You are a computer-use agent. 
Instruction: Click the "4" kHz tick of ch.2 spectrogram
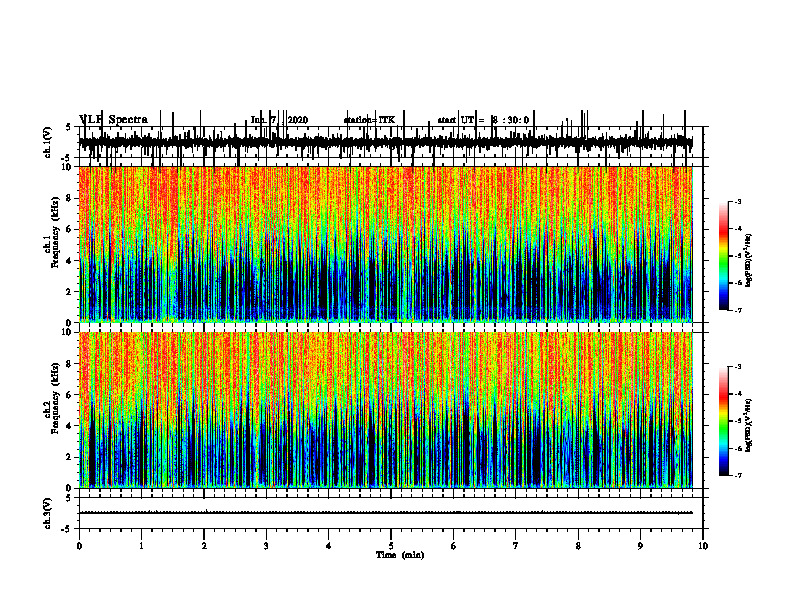tap(70, 426)
